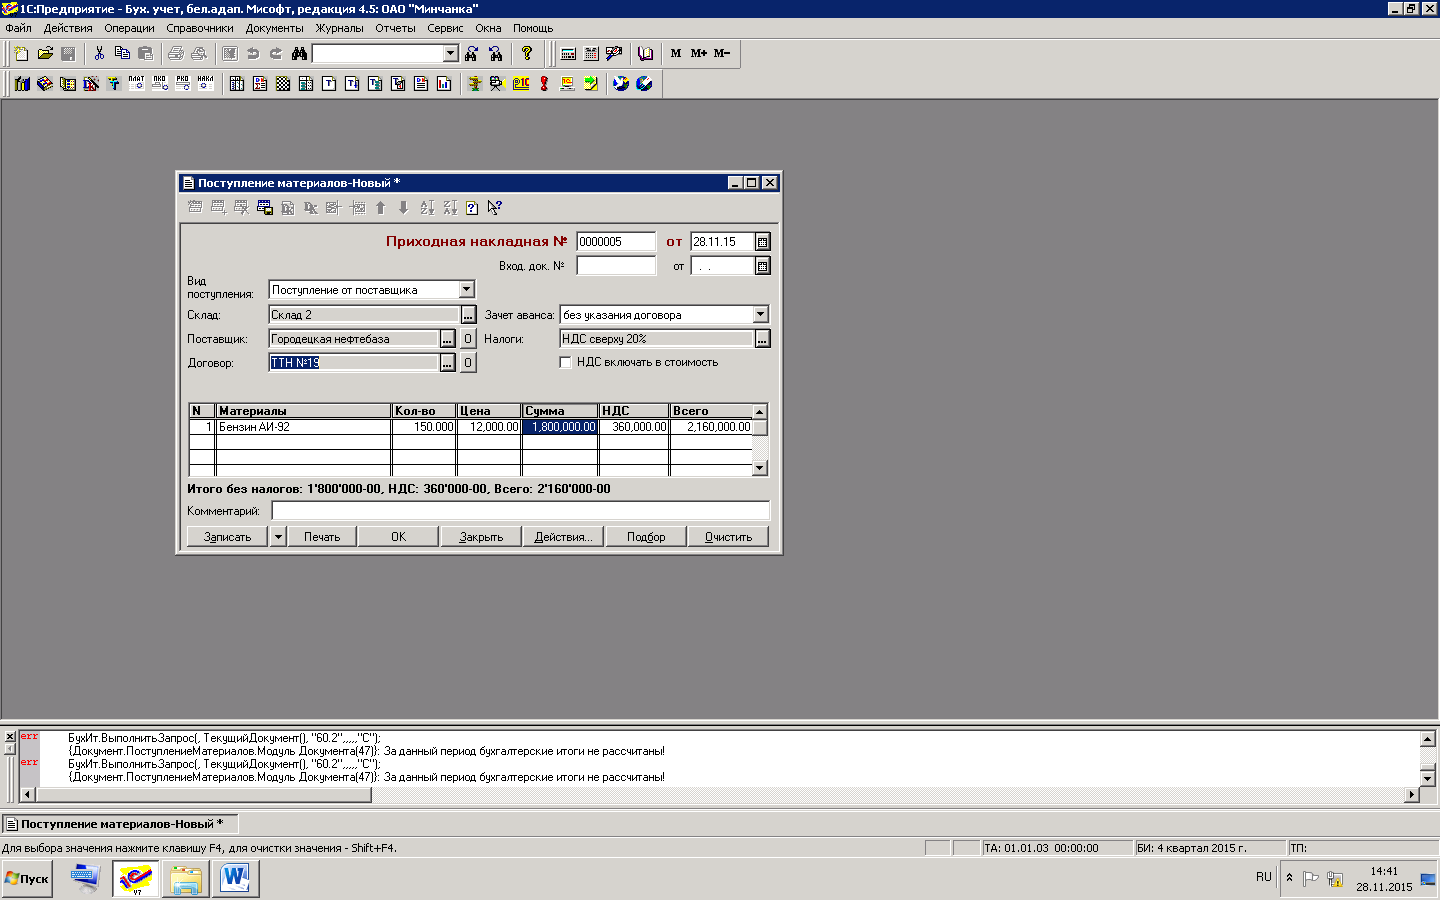Click the message panel horizontal scrollbar thumb
The width and height of the screenshot is (1440, 900).
pyautogui.click(x=203, y=795)
